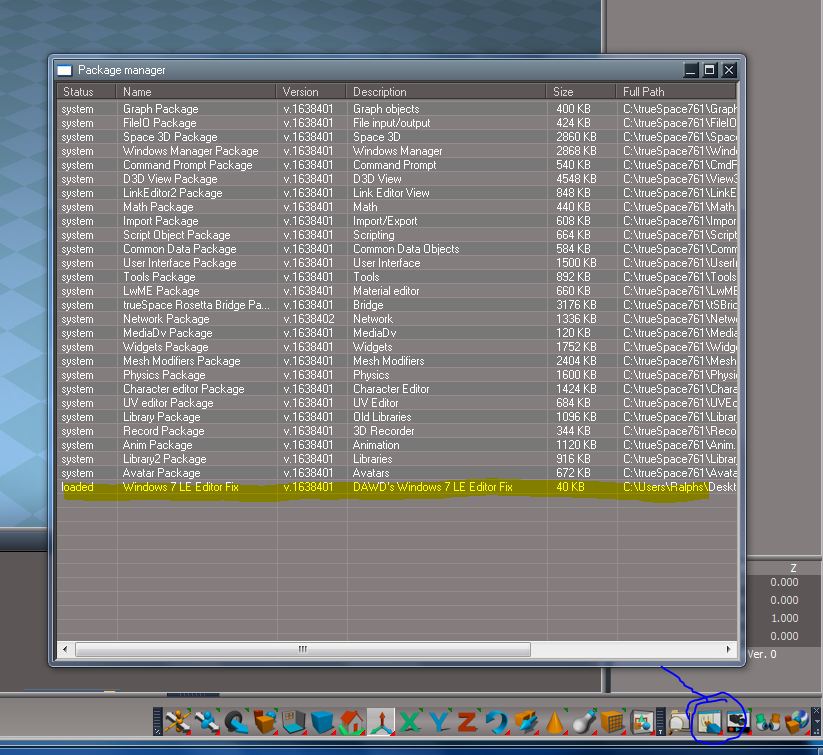Screen dimensions: 823x755
Task: Click the pair of spheres icon
Action: click(x=768, y=722)
